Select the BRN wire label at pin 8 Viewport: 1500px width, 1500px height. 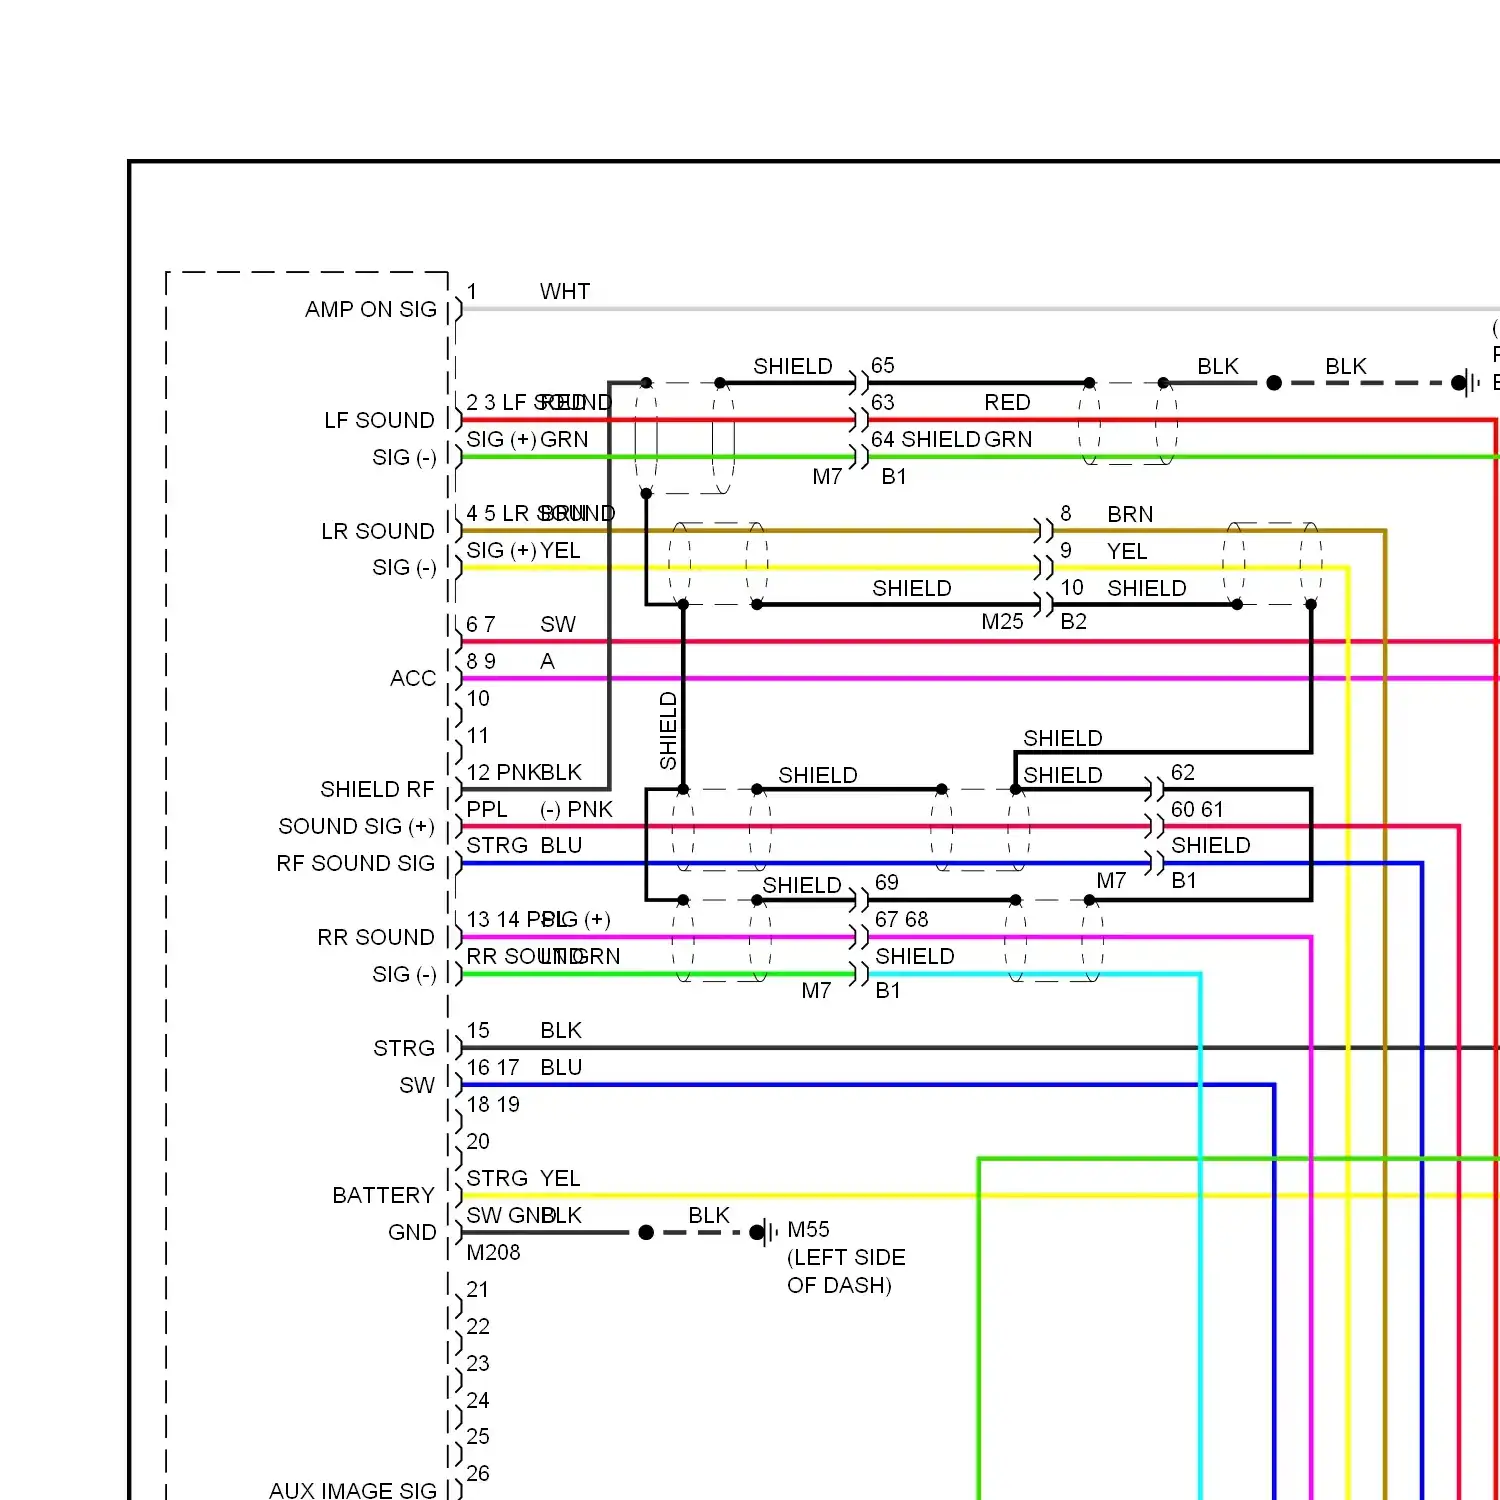(x=1130, y=515)
